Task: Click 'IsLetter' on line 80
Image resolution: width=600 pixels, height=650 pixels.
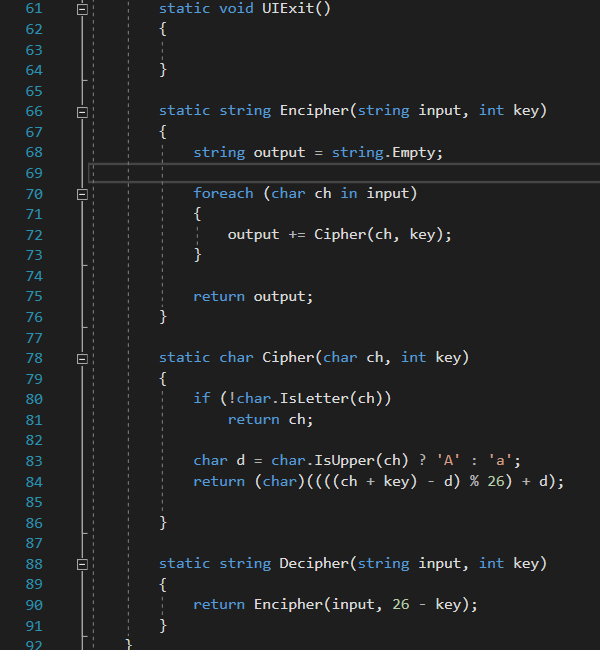Action: (x=314, y=398)
